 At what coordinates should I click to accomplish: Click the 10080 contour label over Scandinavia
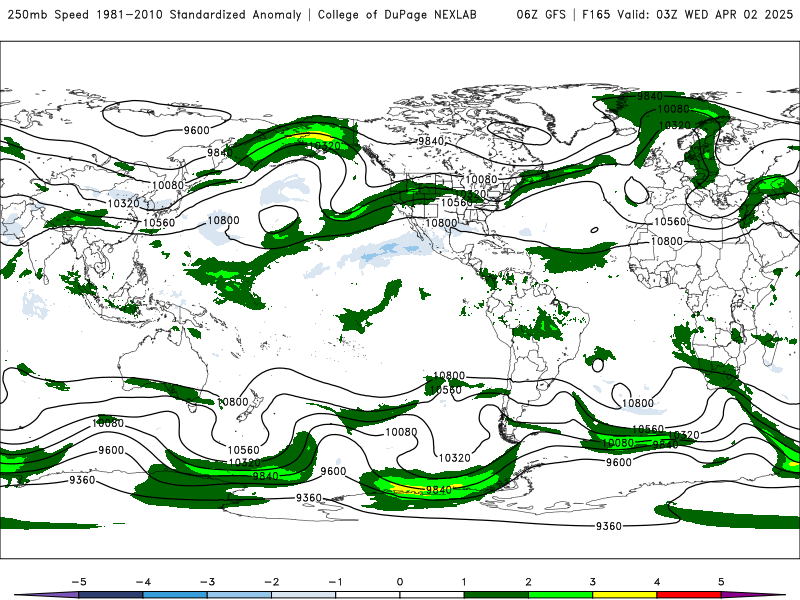pos(673,109)
